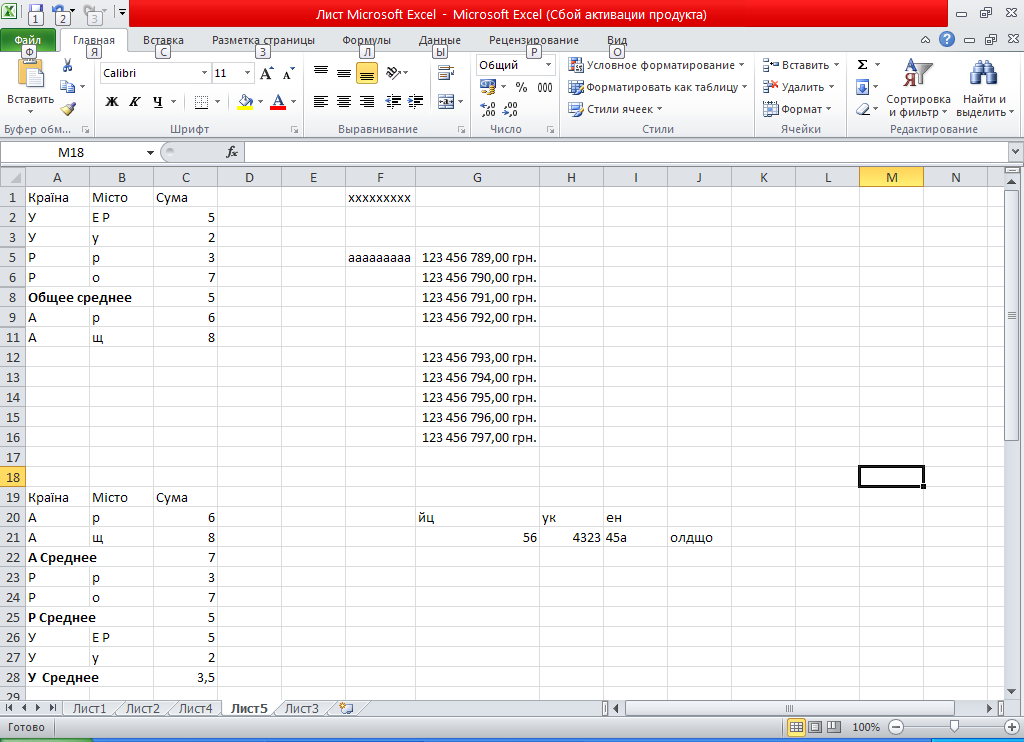Click the Fill down icon
1024x742 pixels.
click(x=862, y=87)
